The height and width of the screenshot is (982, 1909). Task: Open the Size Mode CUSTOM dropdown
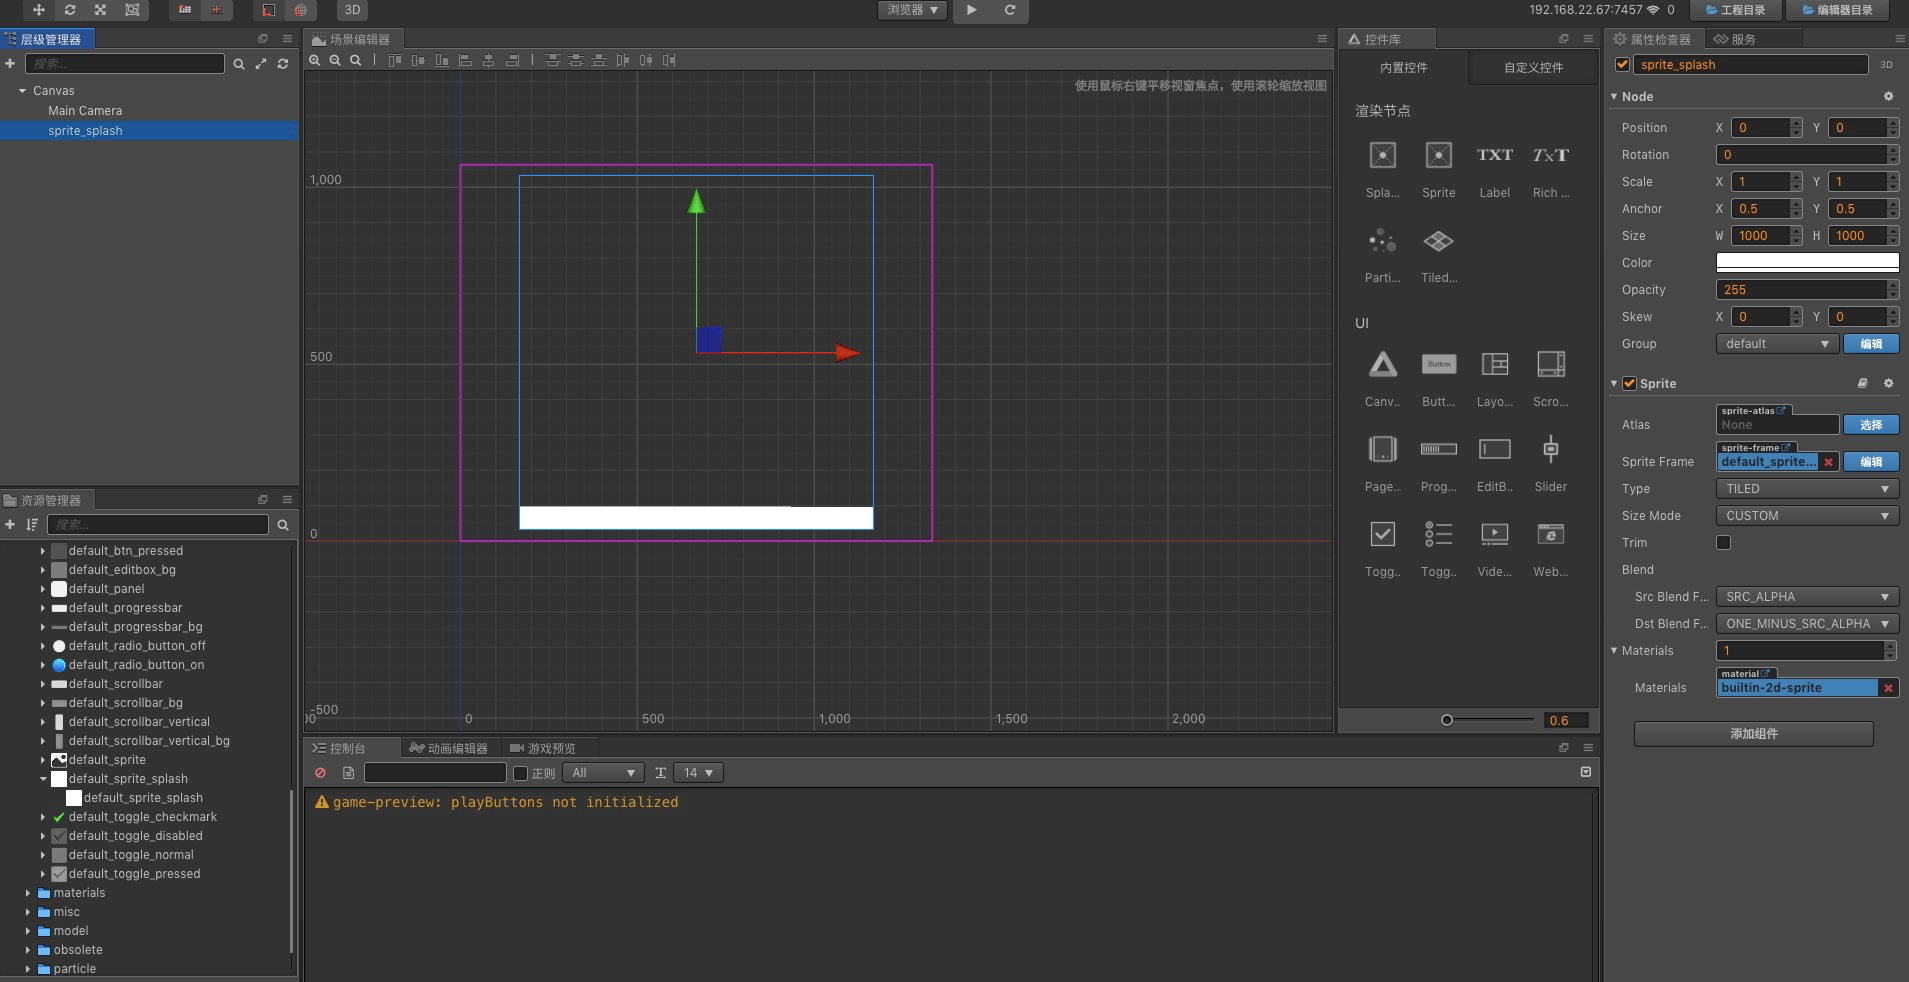(1807, 516)
